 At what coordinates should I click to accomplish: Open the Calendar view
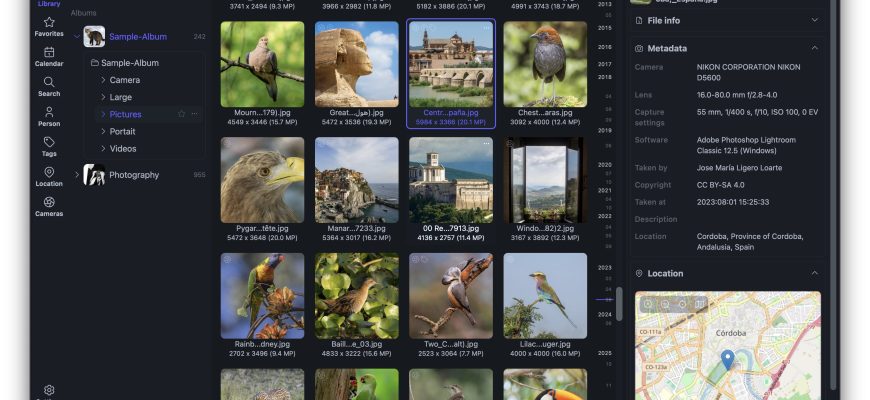coord(49,57)
